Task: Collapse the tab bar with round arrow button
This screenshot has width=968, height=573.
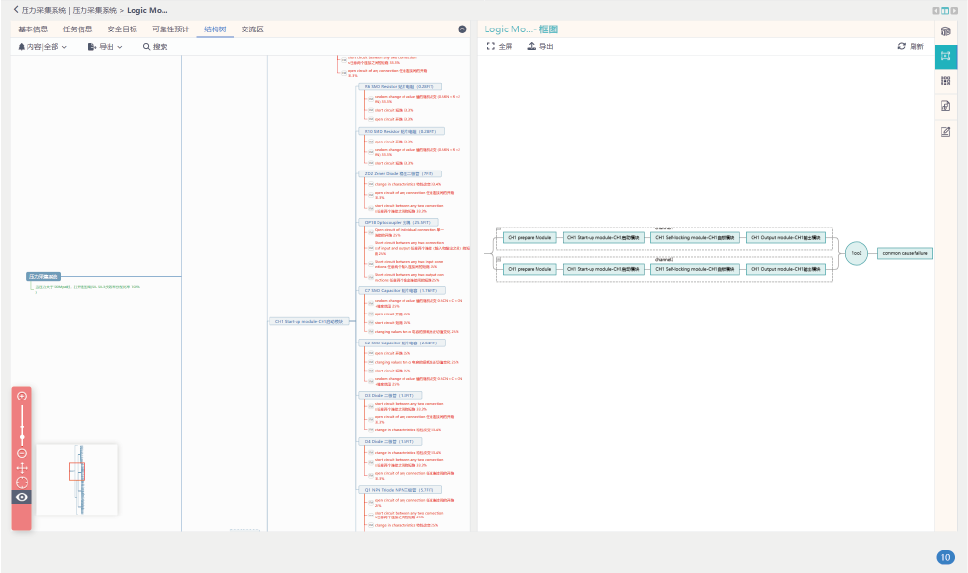Action: click(x=462, y=30)
